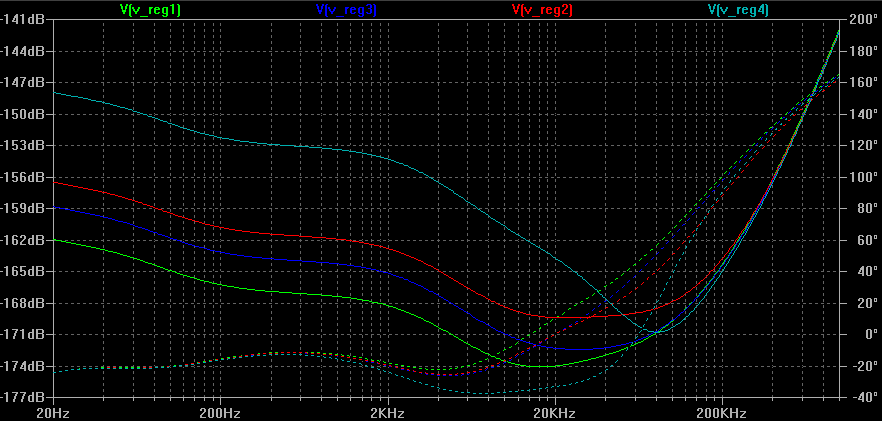The height and width of the screenshot is (421, 882).
Task: Click the 200KHz frequency axis label
Action: [x=722, y=414]
